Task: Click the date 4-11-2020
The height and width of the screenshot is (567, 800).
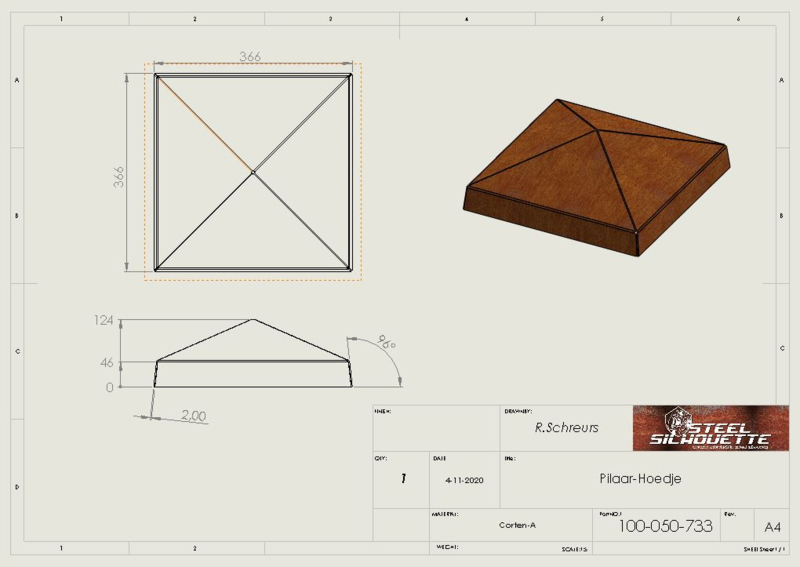Action: (x=464, y=480)
